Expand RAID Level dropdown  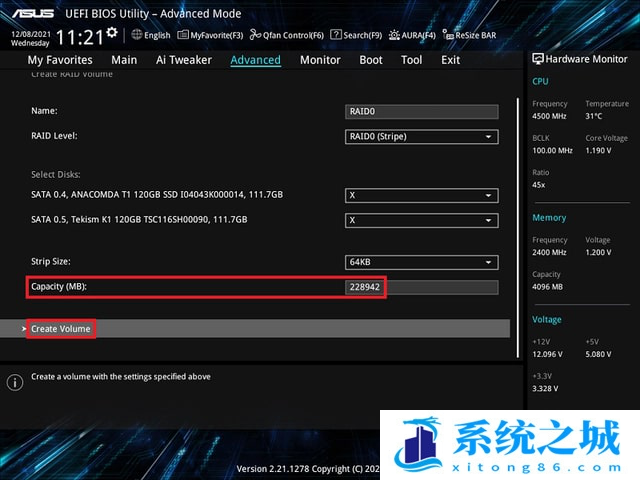(x=422, y=137)
